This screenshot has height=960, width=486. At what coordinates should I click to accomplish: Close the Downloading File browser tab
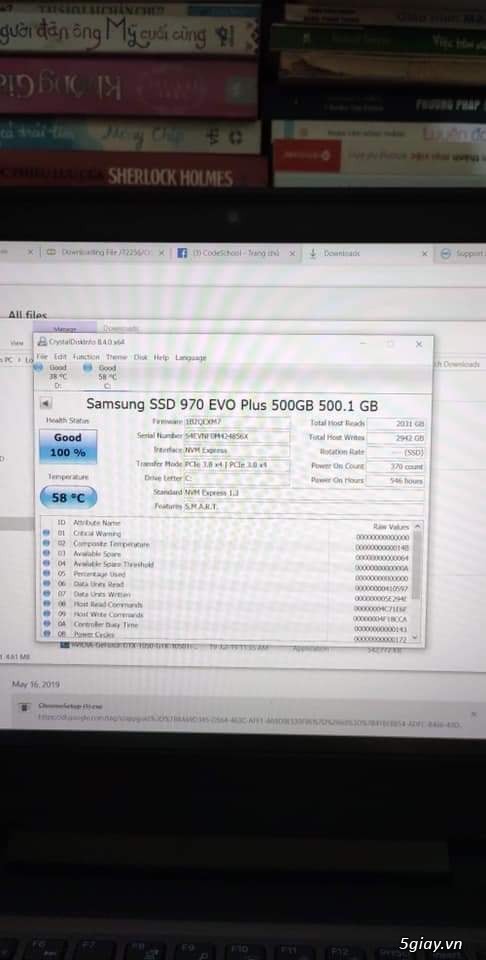pyautogui.click(x=164, y=252)
